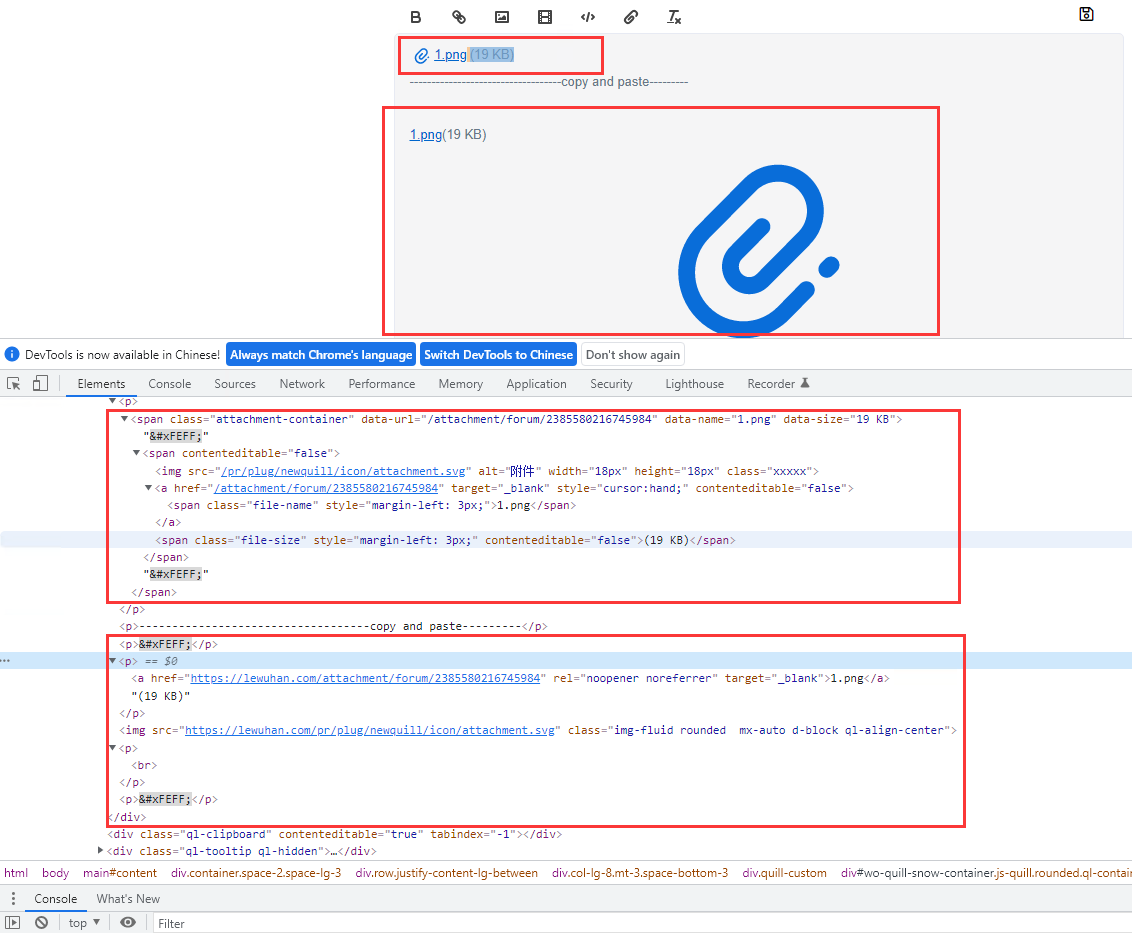Collapse the selected p == $0 node
1132x933 pixels.
(113, 661)
